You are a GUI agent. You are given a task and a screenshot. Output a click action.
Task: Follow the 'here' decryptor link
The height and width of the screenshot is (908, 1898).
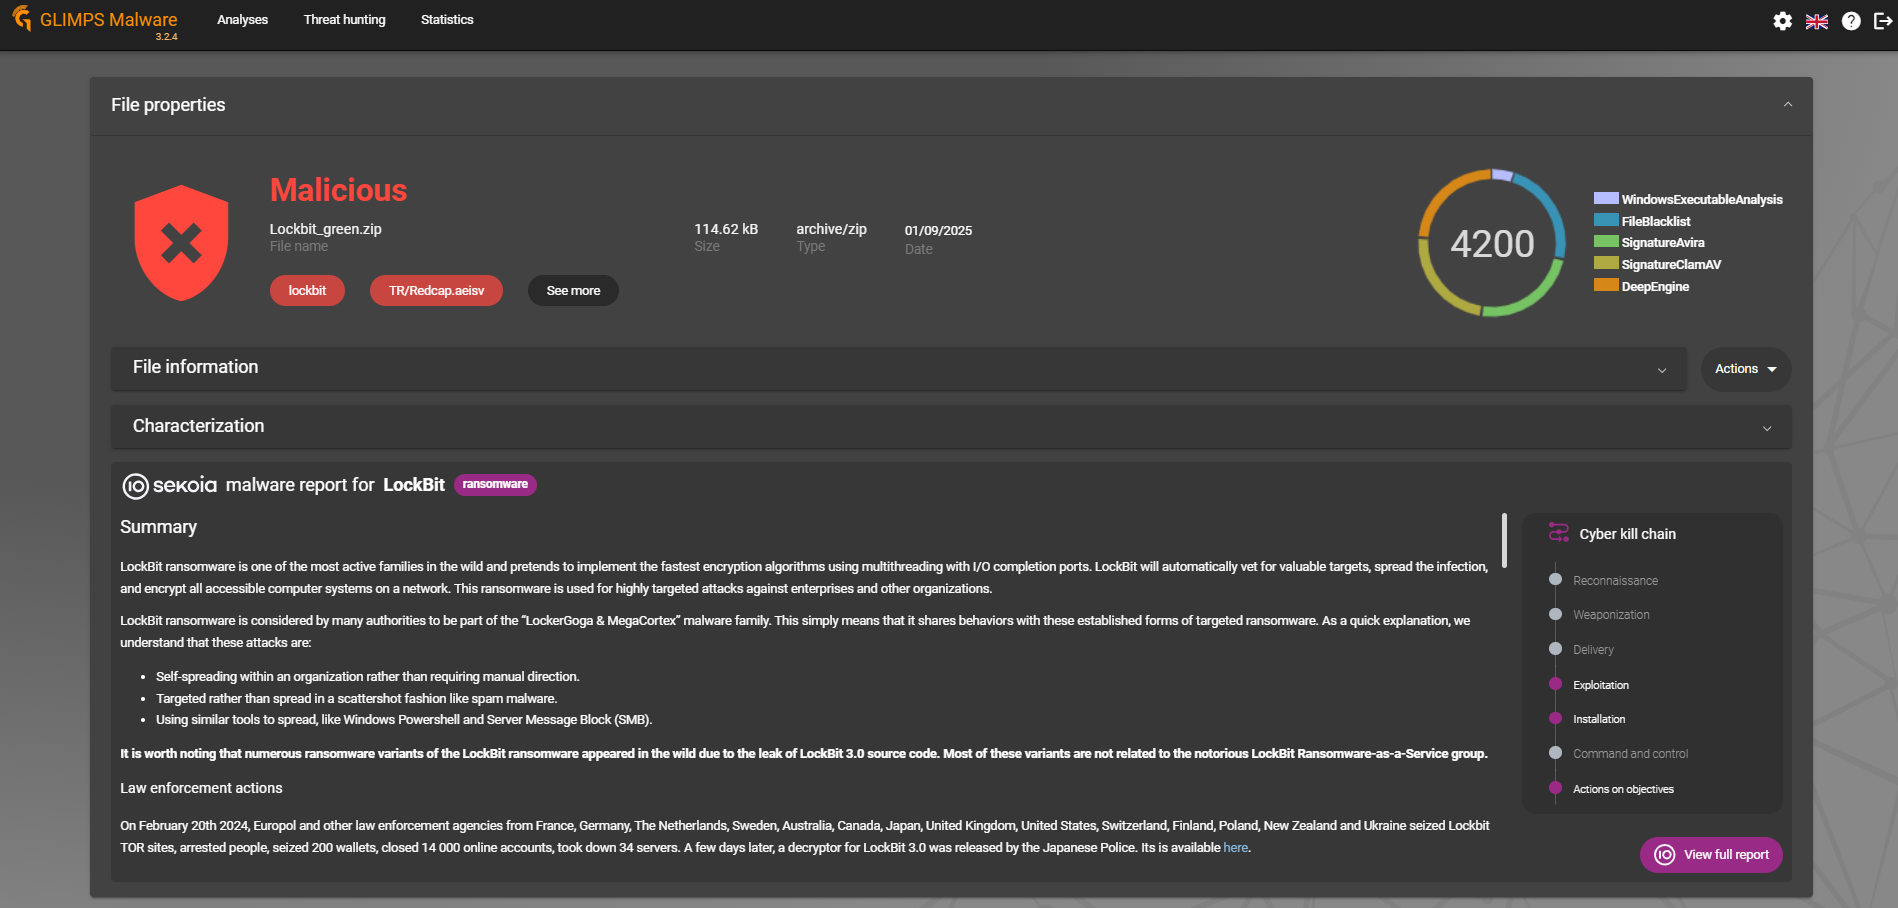[x=1236, y=848]
